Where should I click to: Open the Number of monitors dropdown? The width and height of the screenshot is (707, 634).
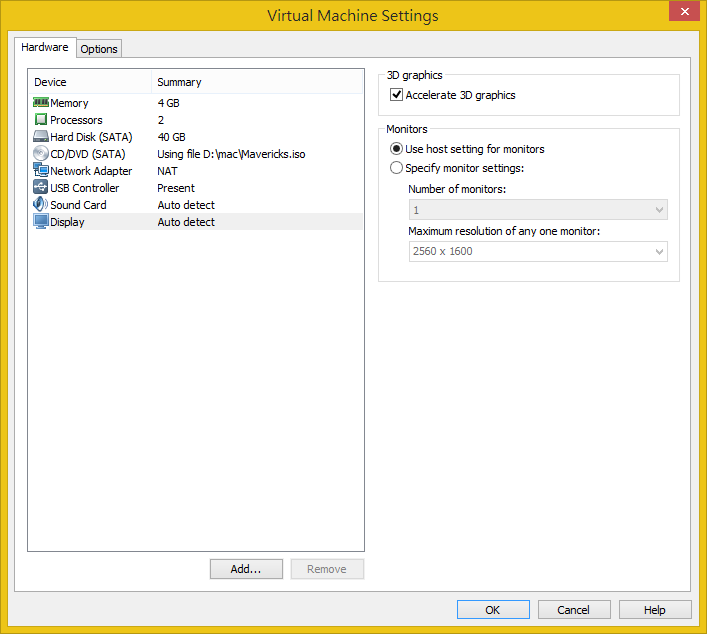538,210
